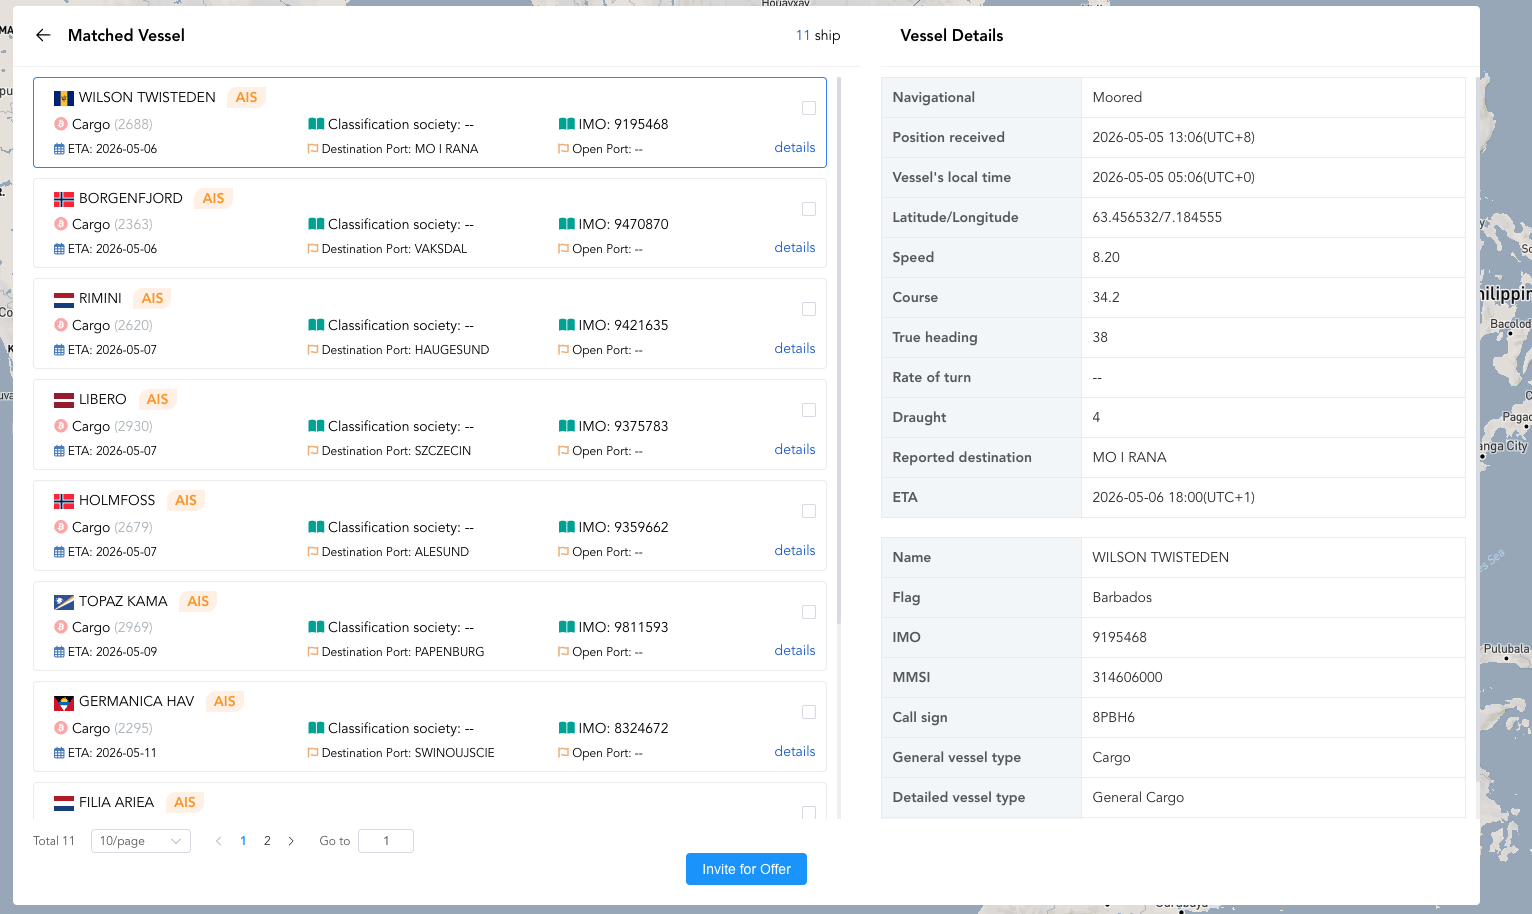Click the Barbados flag of WILSON TWISTEDEN
Image resolution: width=1532 pixels, height=914 pixels.
click(64, 98)
